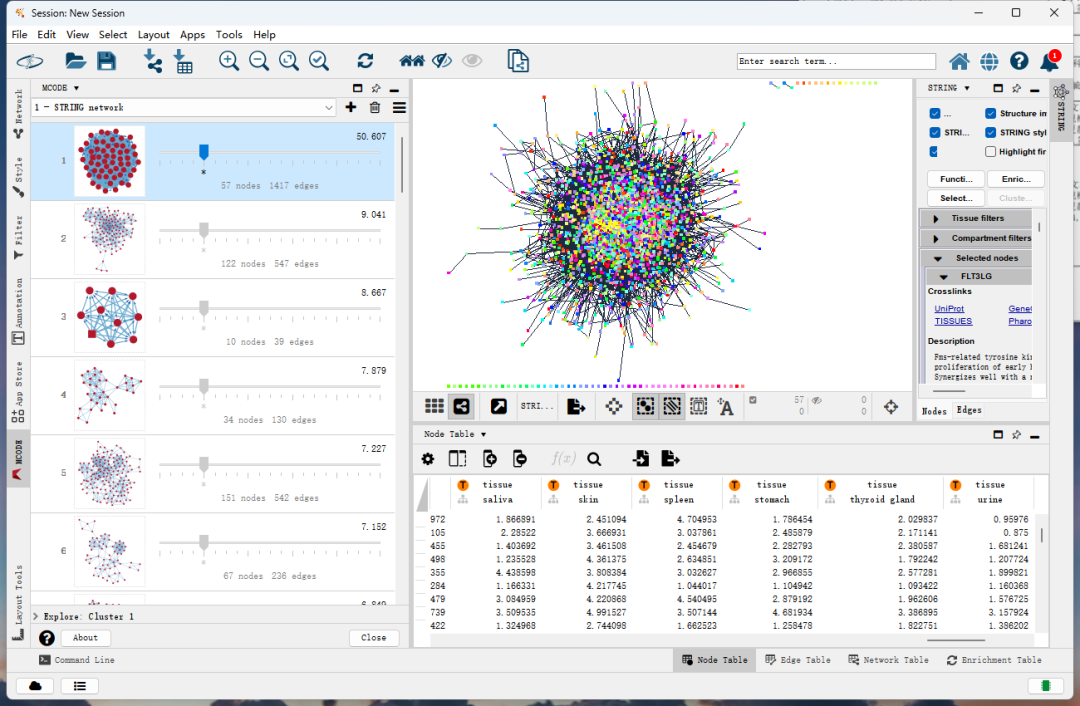Open the Cytoscape home icon
Viewport: 1080px width, 706px height.
click(x=959, y=61)
